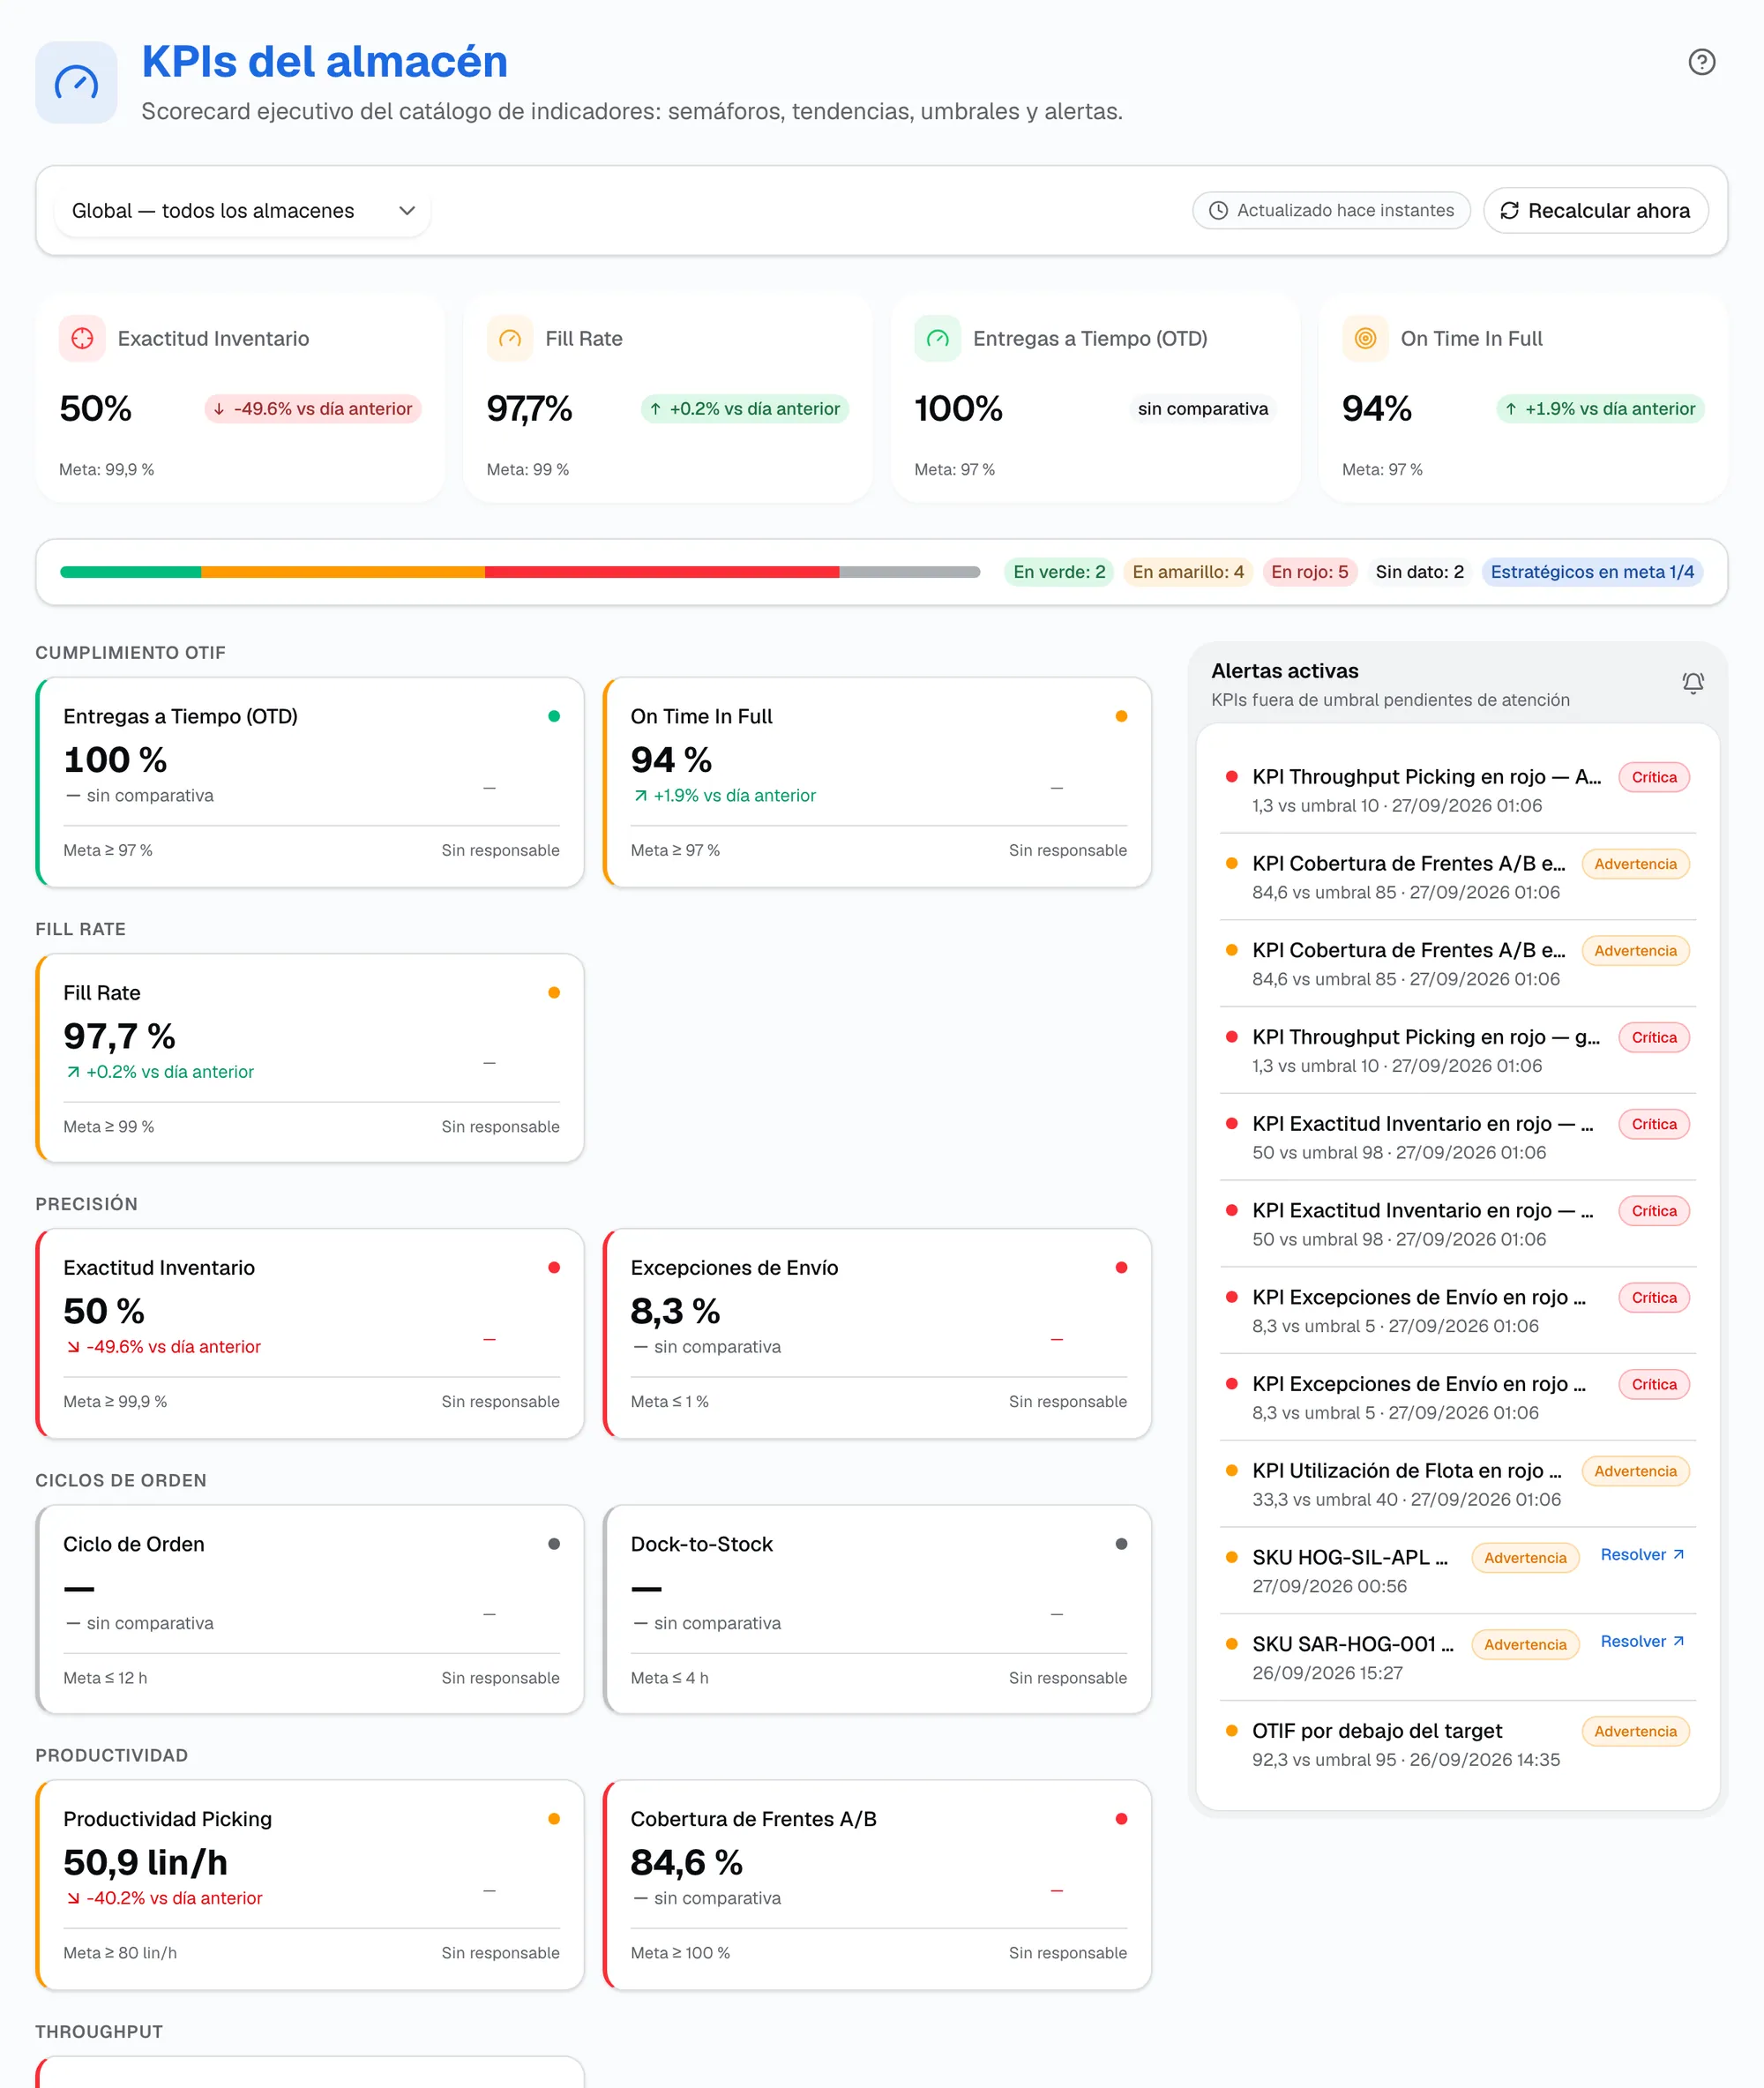Open the Cobertura de Frentes A/B card
Viewport: 1764px width, 2088px height.
[877, 1885]
